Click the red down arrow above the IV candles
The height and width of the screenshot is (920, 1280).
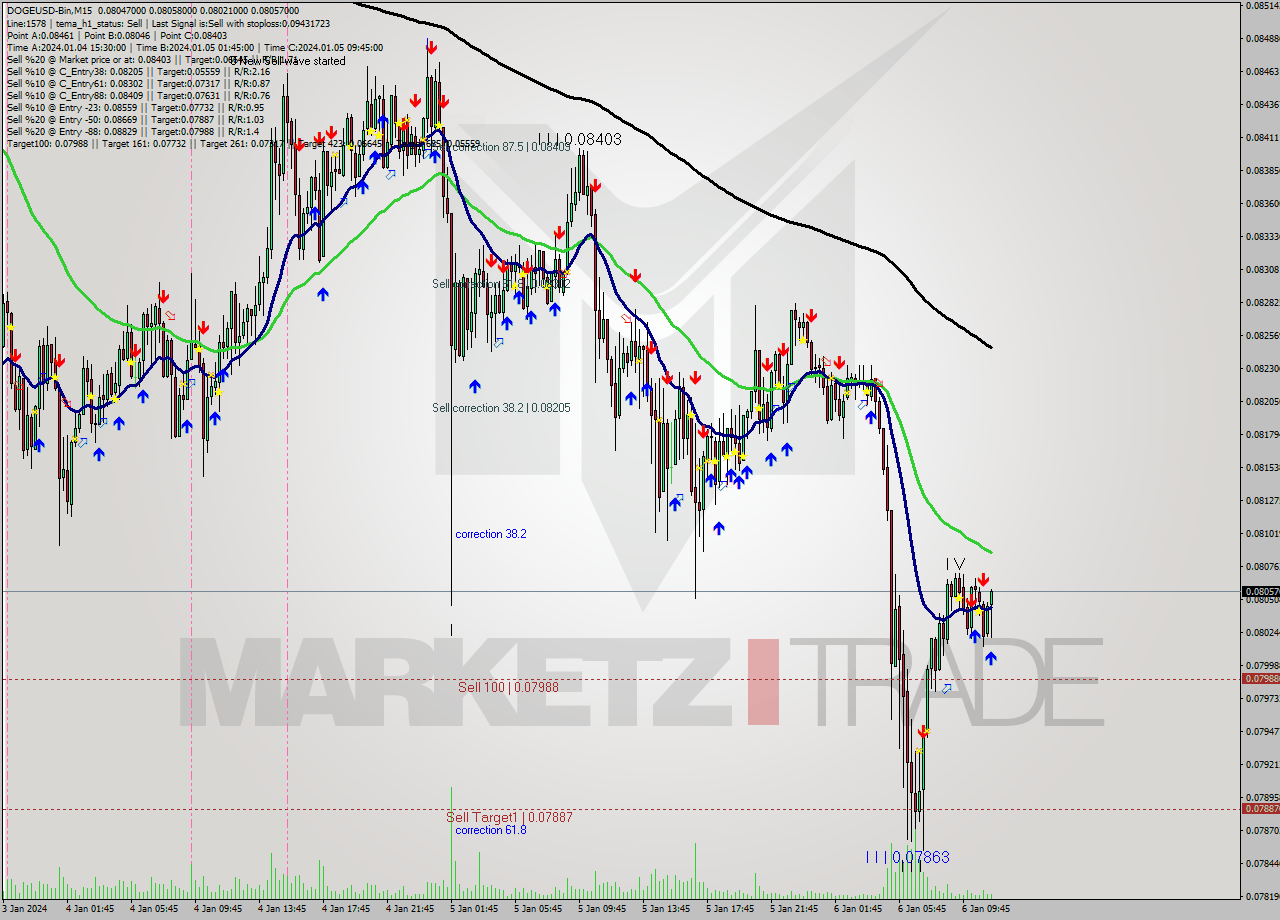click(x=984, y=579)
